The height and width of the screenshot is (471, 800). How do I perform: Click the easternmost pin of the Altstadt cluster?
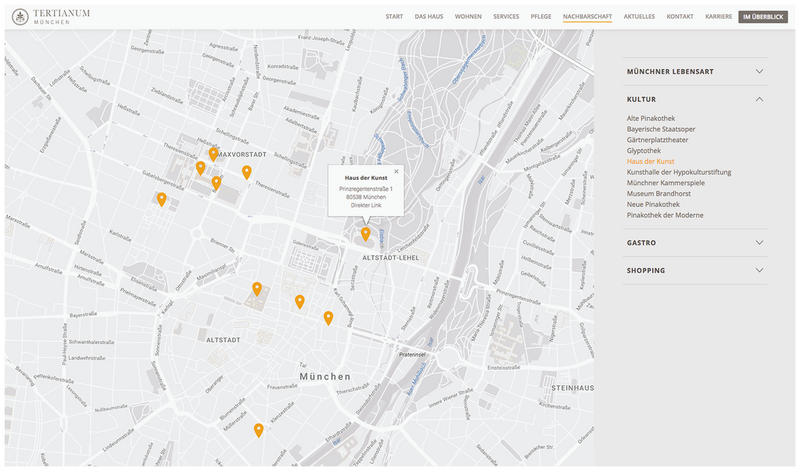click(x=328, y=318)
